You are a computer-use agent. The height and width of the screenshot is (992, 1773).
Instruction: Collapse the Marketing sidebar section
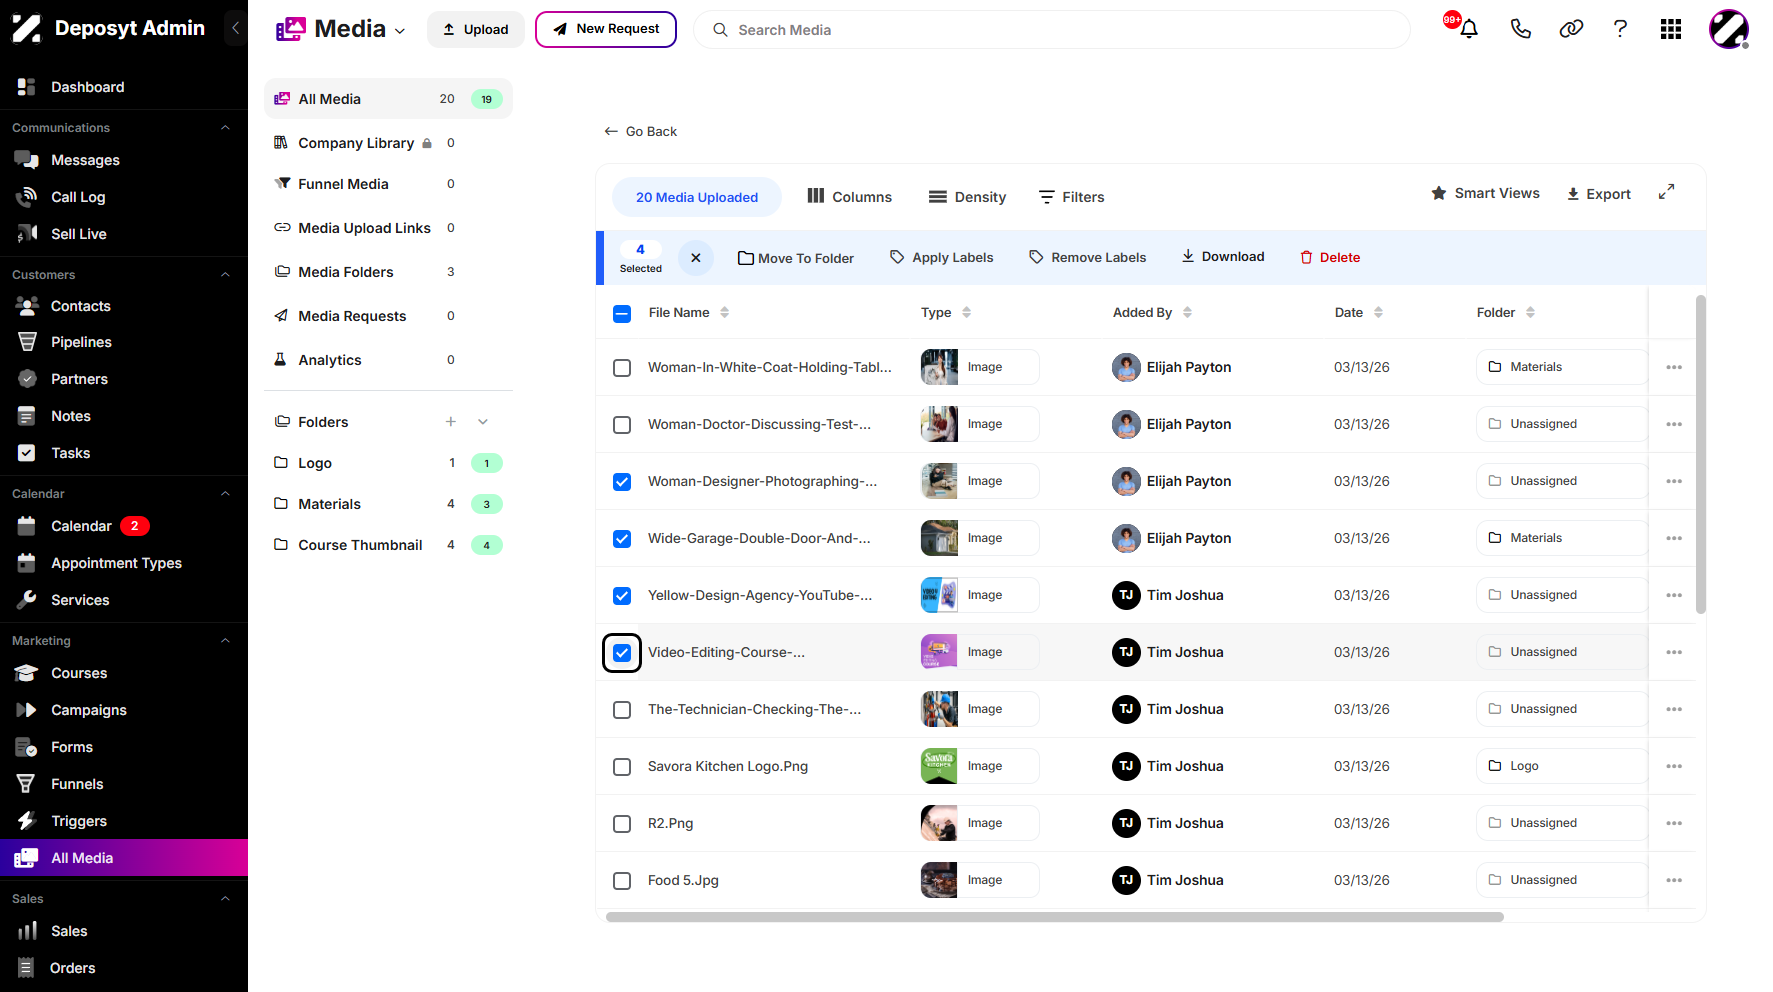pyautogui.click(x=225, y=641)
